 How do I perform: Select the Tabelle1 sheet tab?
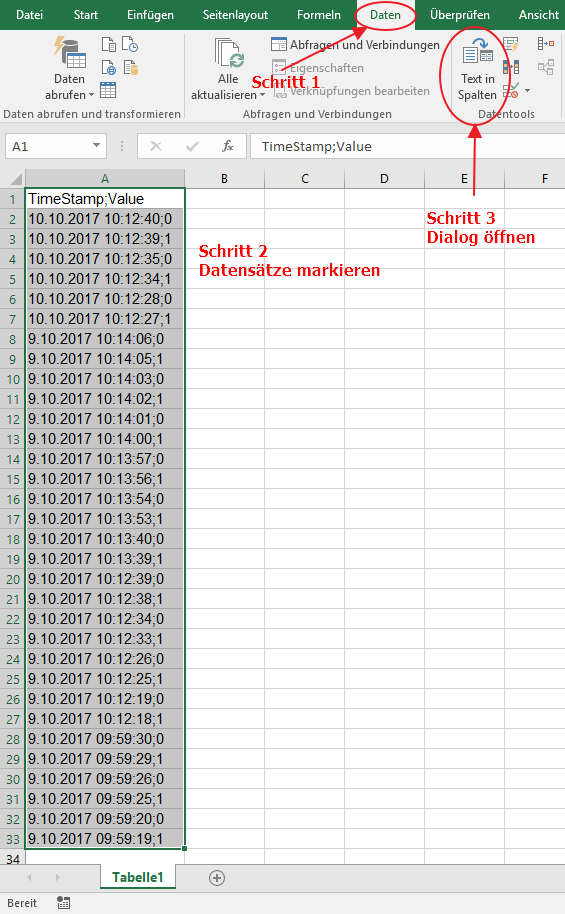(x=138, y=877)
